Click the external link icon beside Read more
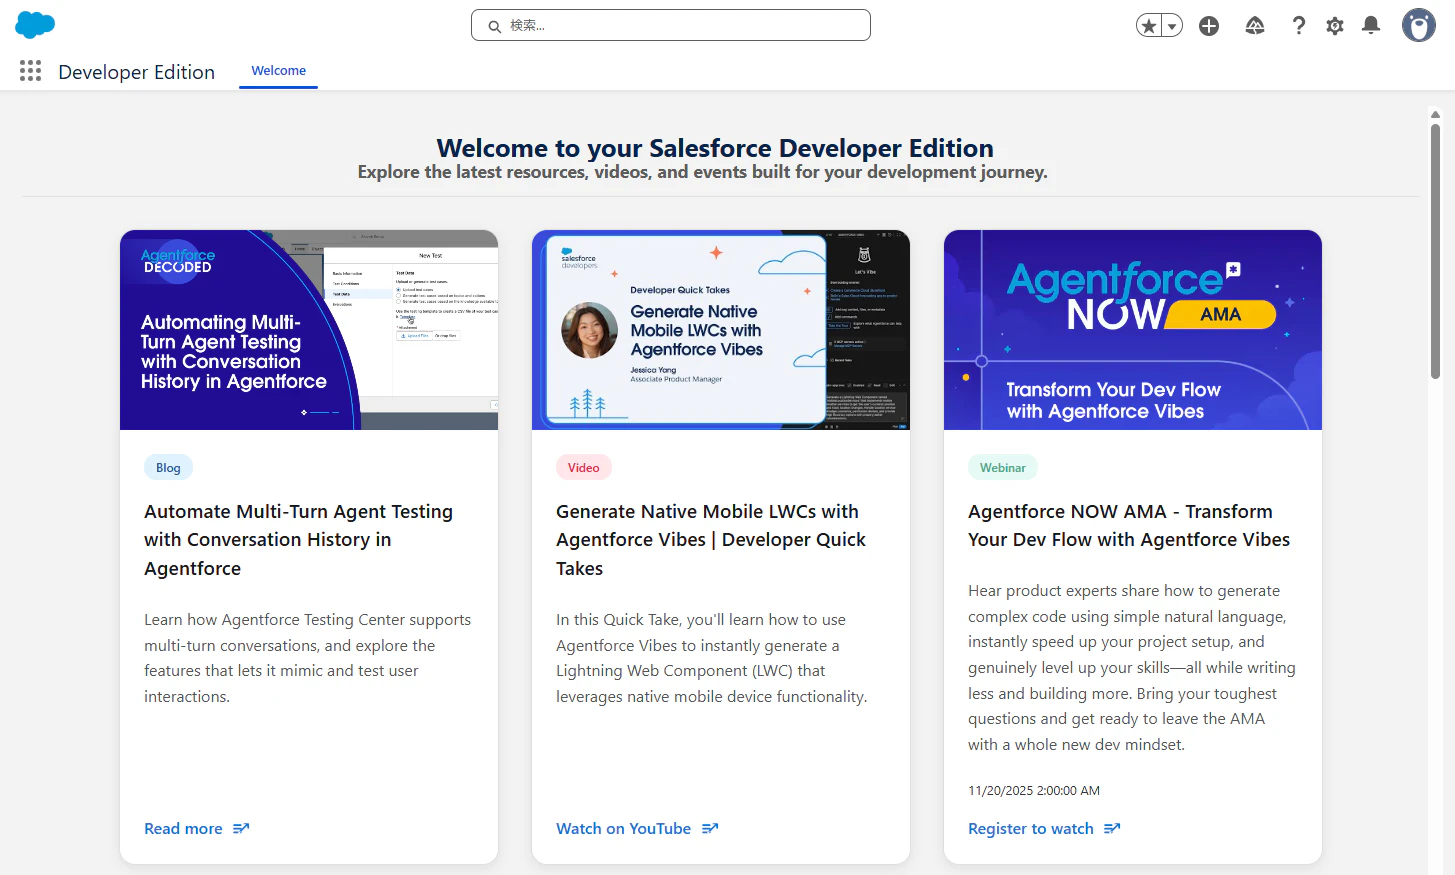This screenshot has width=1455, height=875. tap(241, 829)
